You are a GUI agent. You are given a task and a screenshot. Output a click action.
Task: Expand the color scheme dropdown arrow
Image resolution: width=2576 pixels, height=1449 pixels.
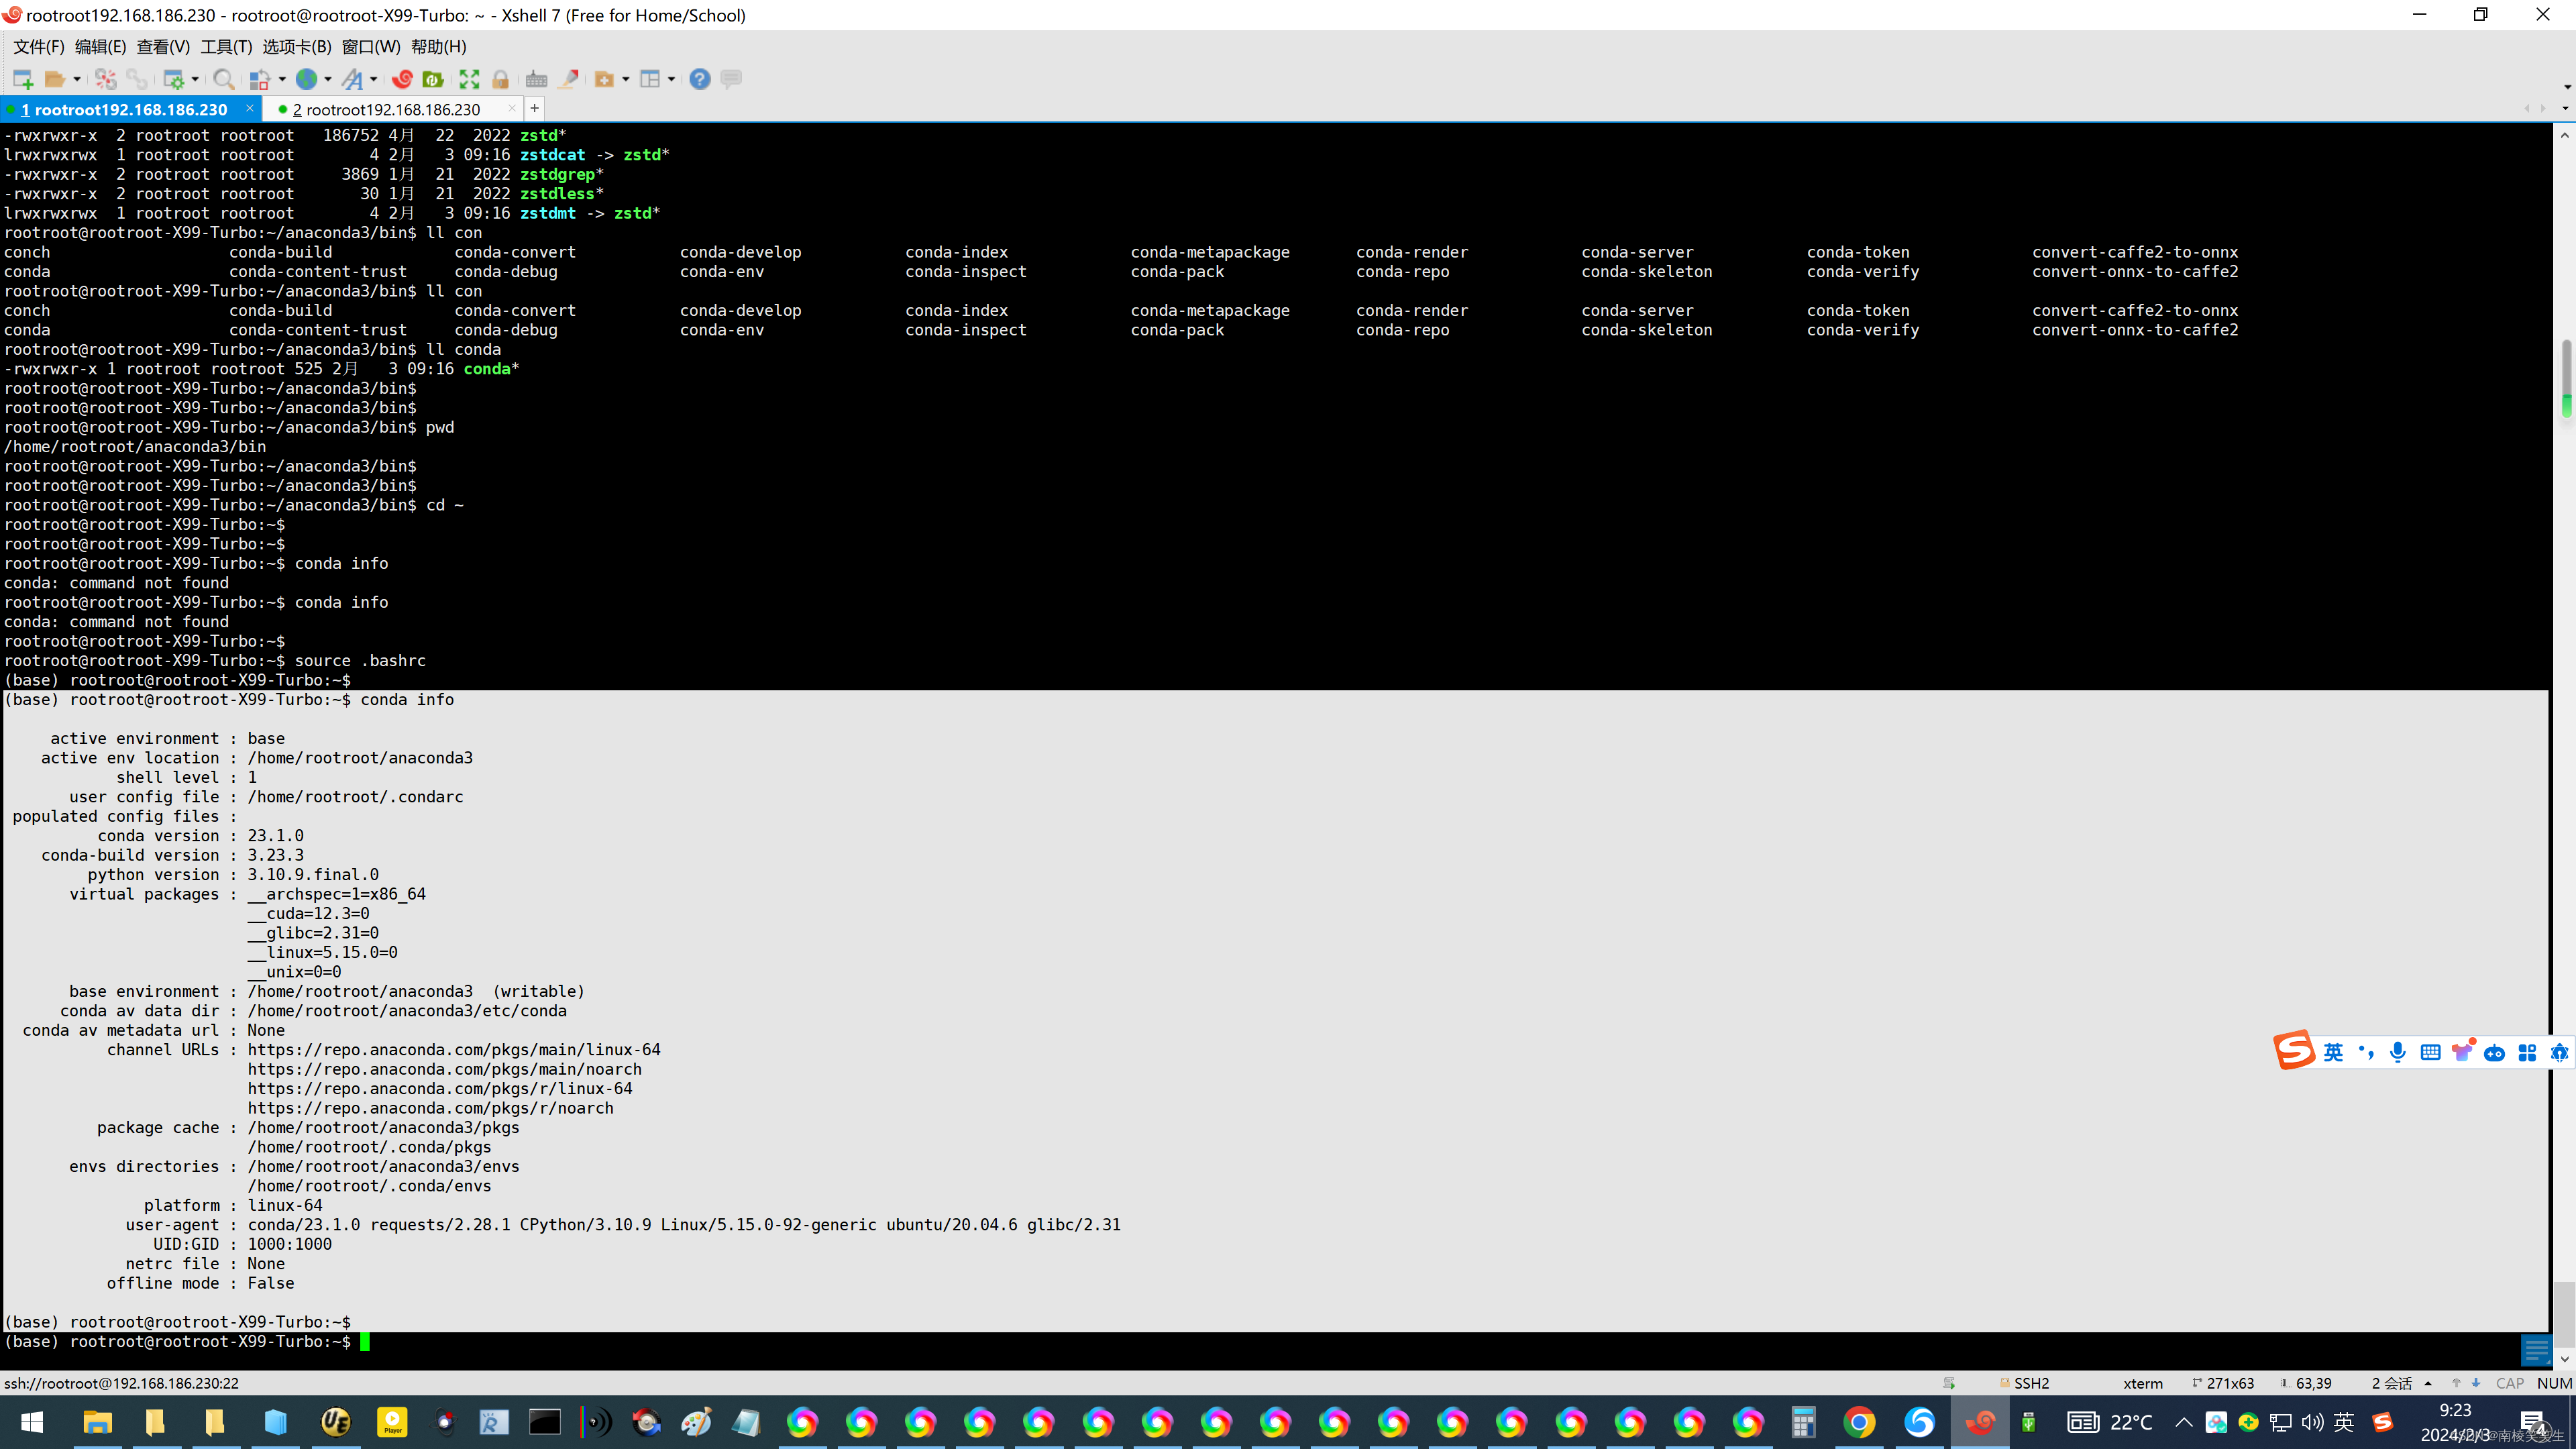pyautogui.click(x=282, y=79)
